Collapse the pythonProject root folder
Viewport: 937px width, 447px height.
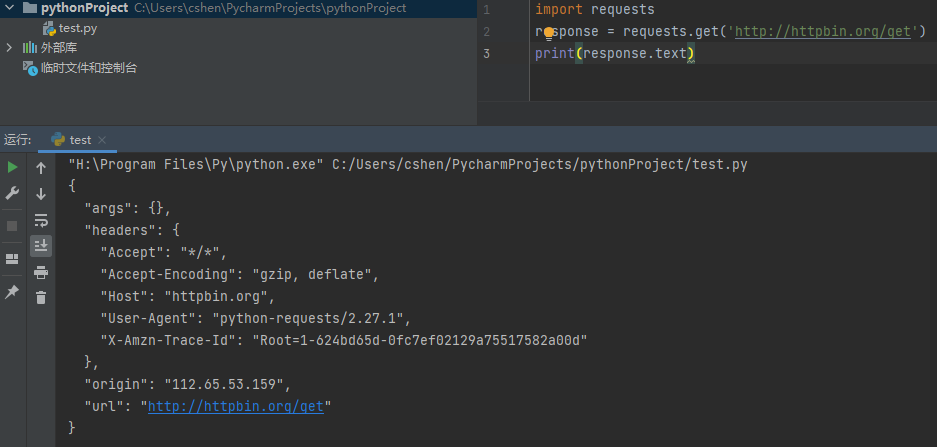[x=9, y=8]
